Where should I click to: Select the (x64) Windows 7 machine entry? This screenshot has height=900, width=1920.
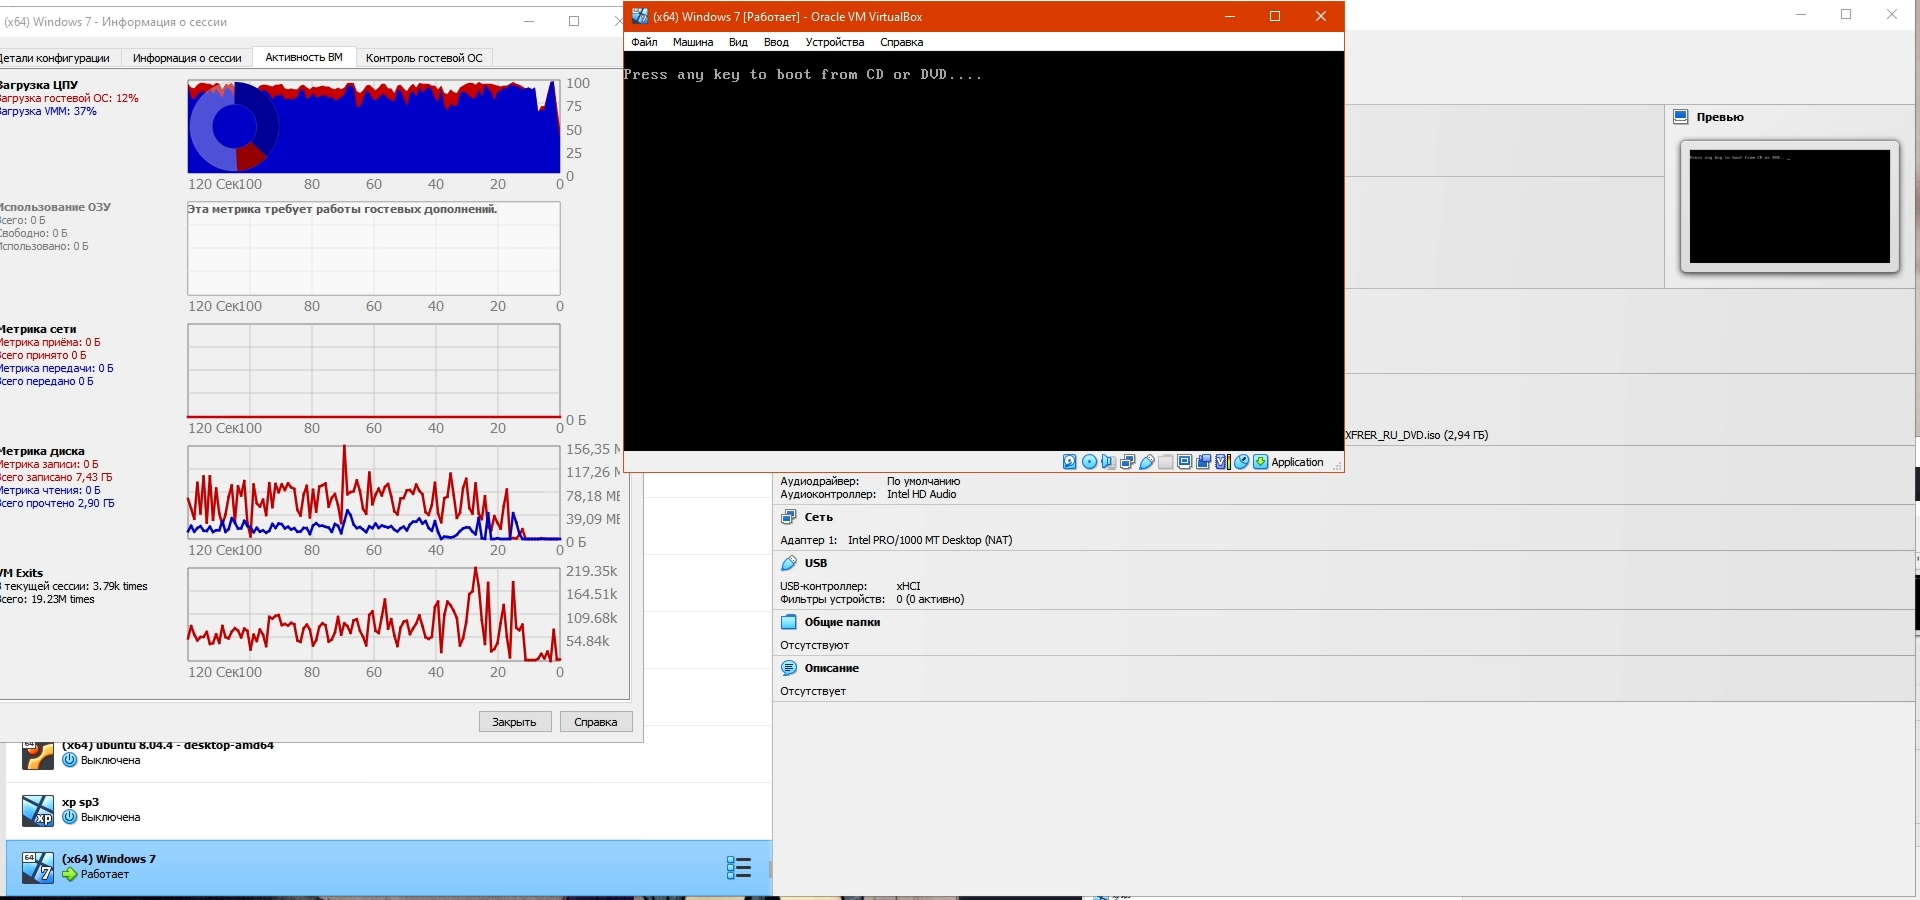click(x=389, y=867)
